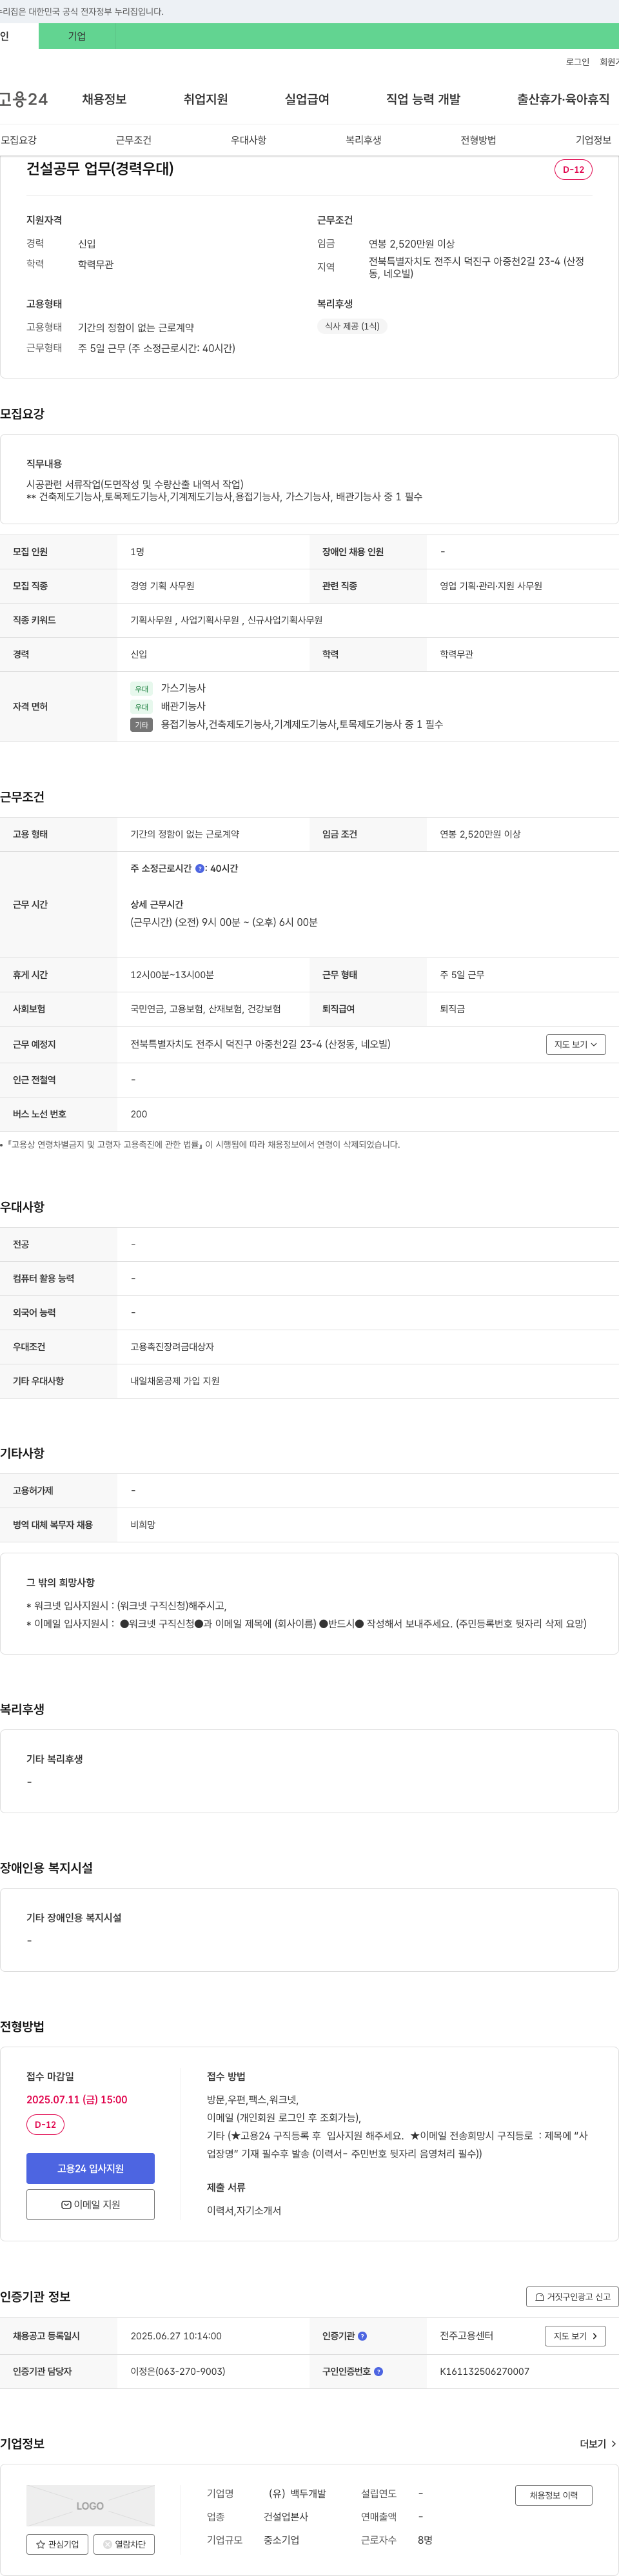Open the 출산휴가·육아휴직 menu
This screenshot has width=619, height=2576.
[x=563, y=99]
